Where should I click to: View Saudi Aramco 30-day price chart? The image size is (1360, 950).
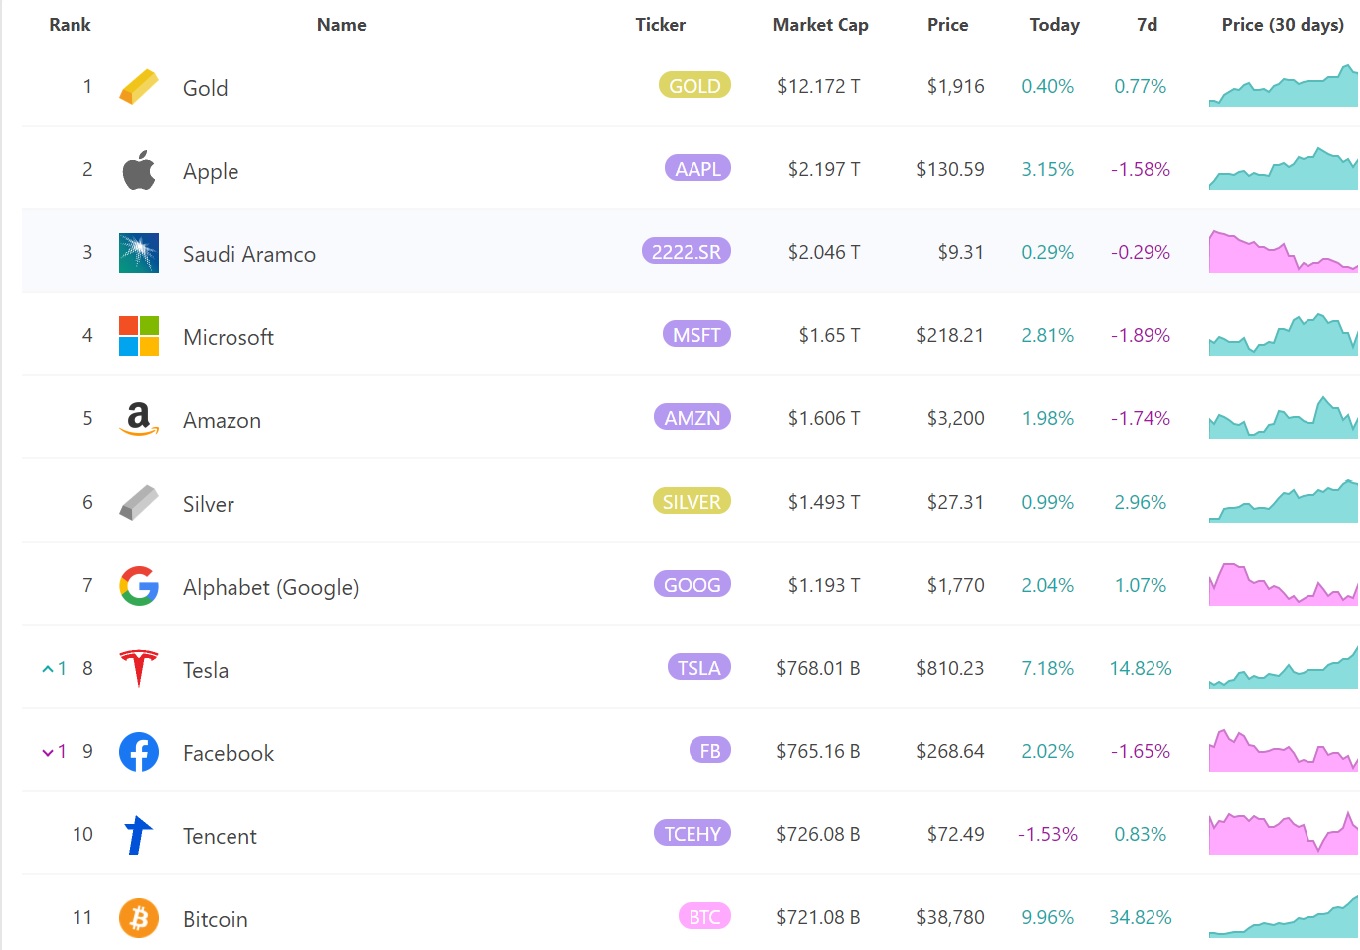pos(1283,252)
